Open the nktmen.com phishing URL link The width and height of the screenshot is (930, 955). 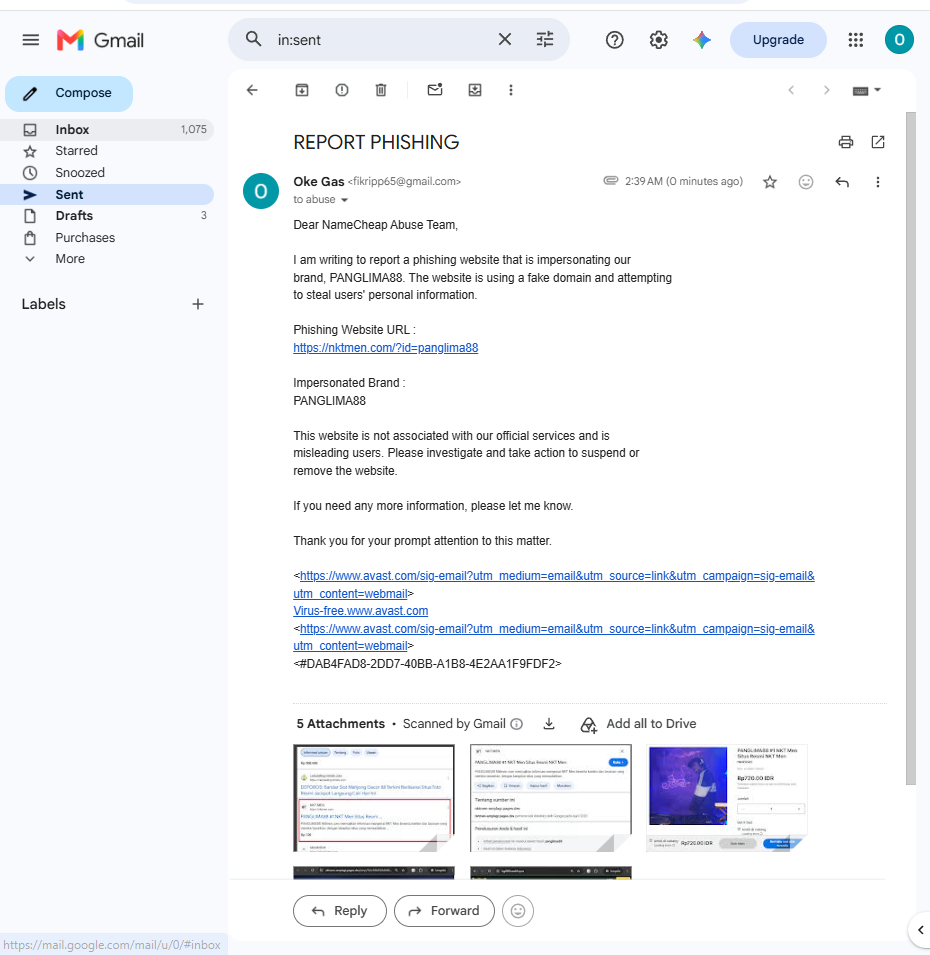(x=386, y=348)
